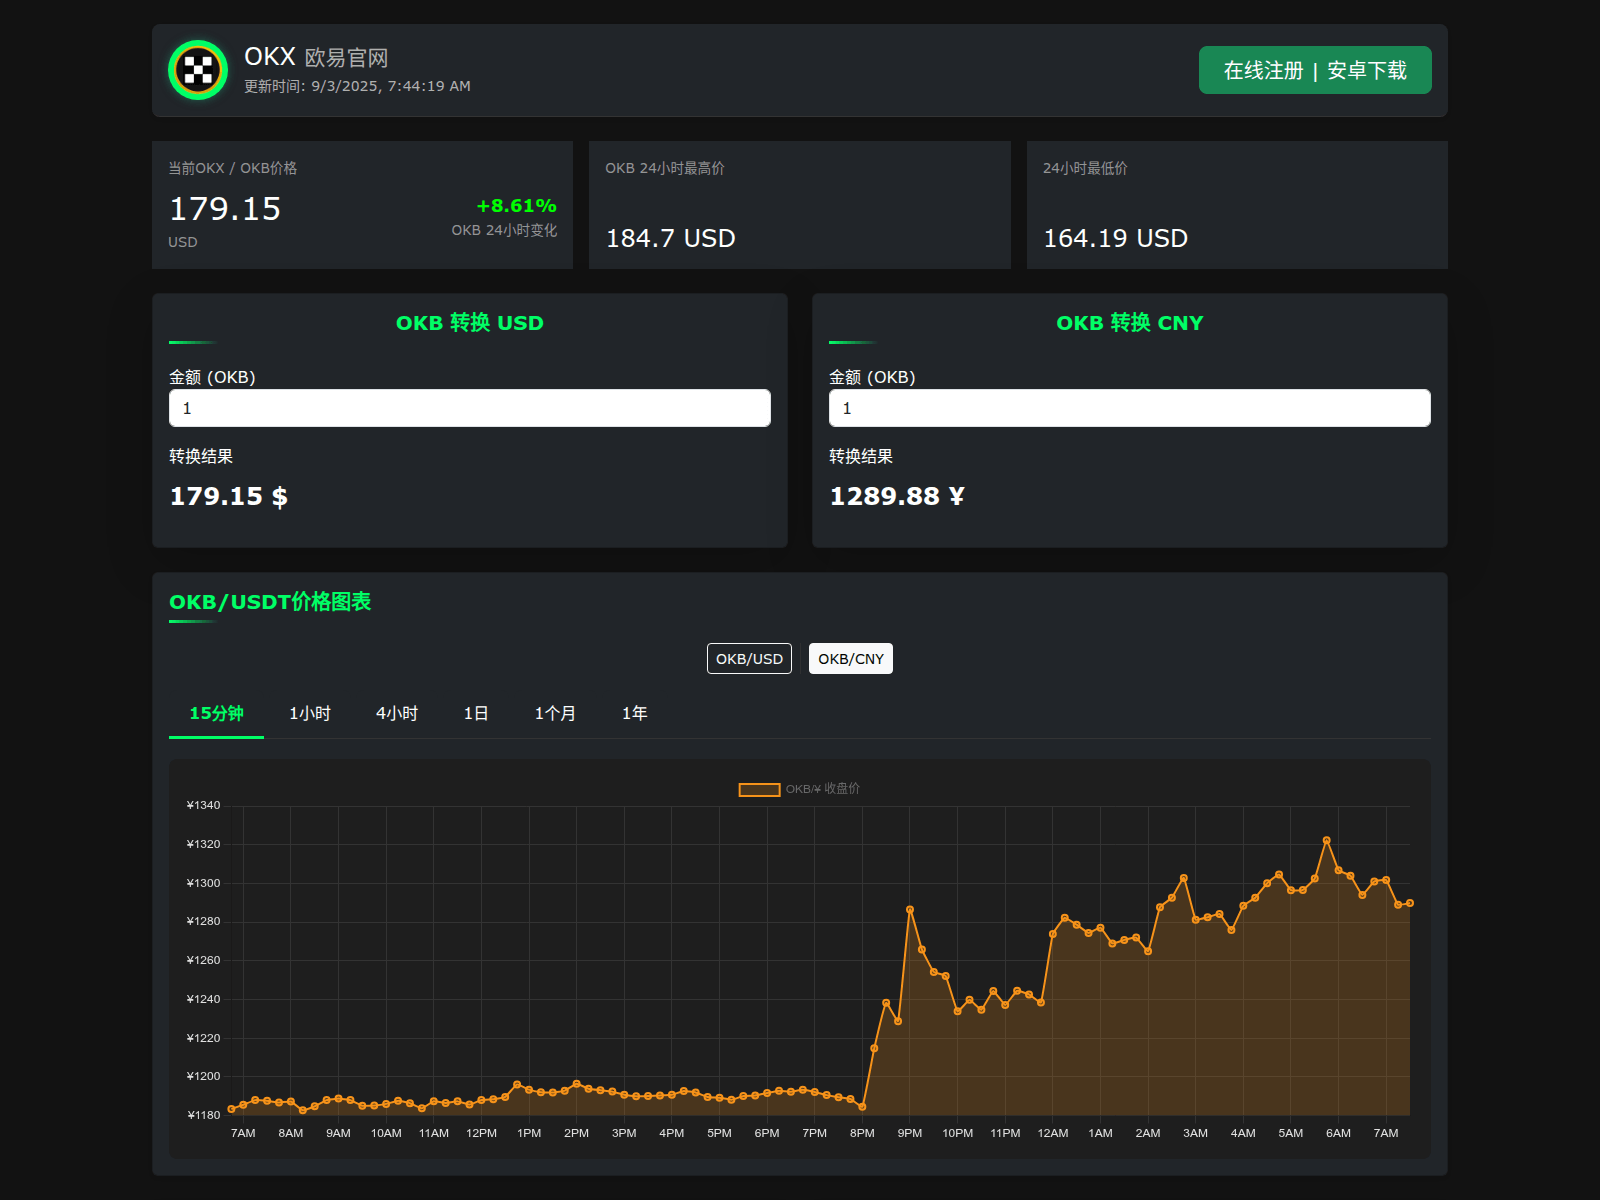Click the 当前OKX / OKB价格 label
1600x1200 pixels.
pos(232,168)
